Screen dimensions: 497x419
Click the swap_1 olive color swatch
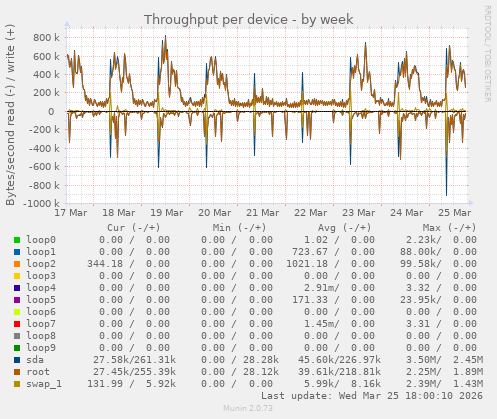pos(17,384)
